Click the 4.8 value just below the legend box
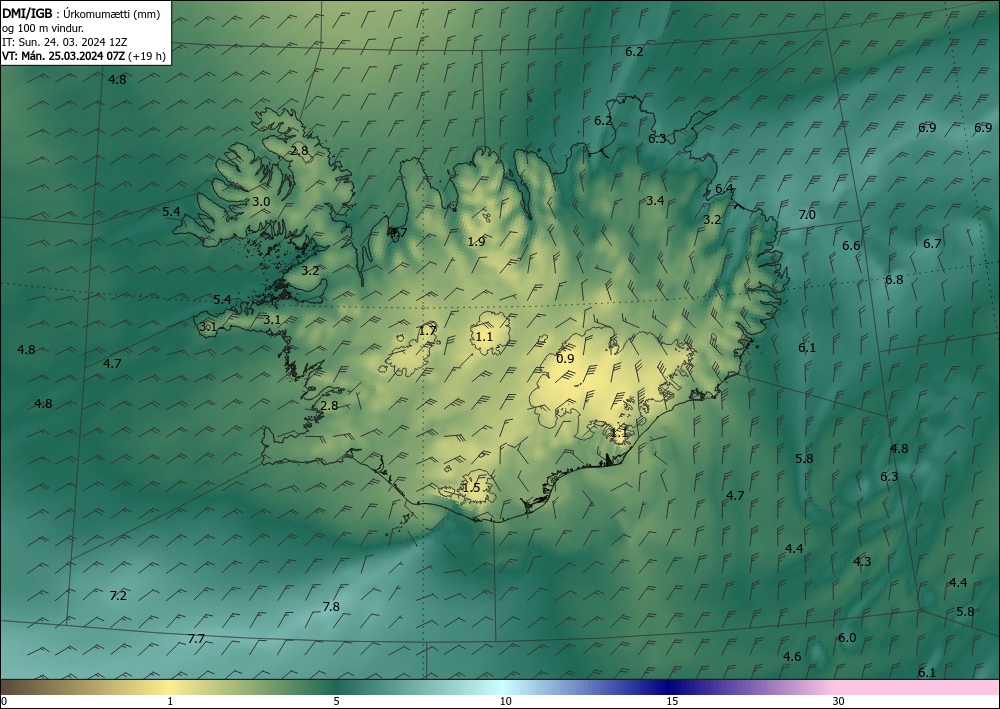Viewport: 1000px width, 709px height. tap(117, 80)
